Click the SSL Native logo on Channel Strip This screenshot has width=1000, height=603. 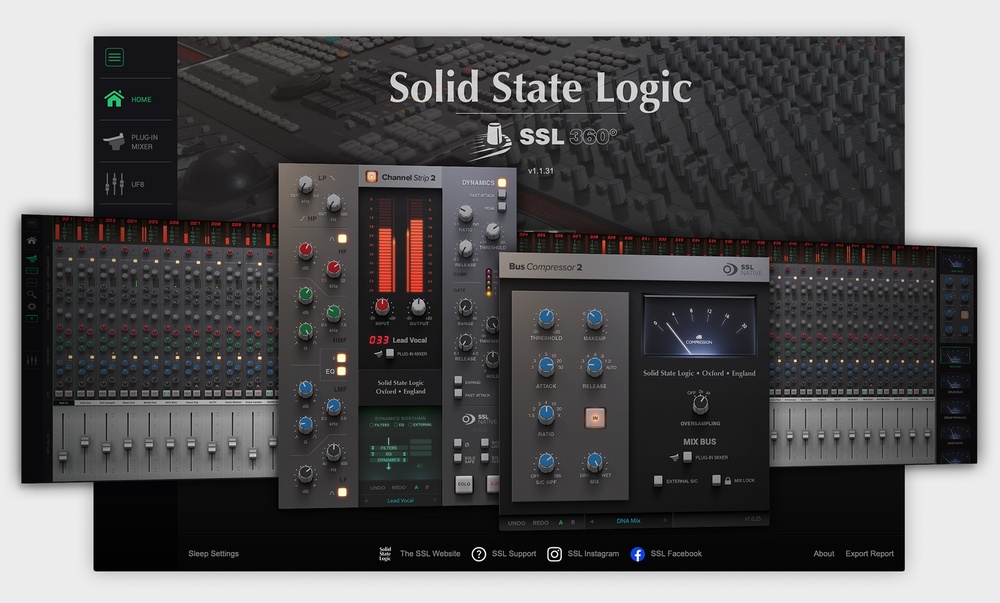click(479, 419)
